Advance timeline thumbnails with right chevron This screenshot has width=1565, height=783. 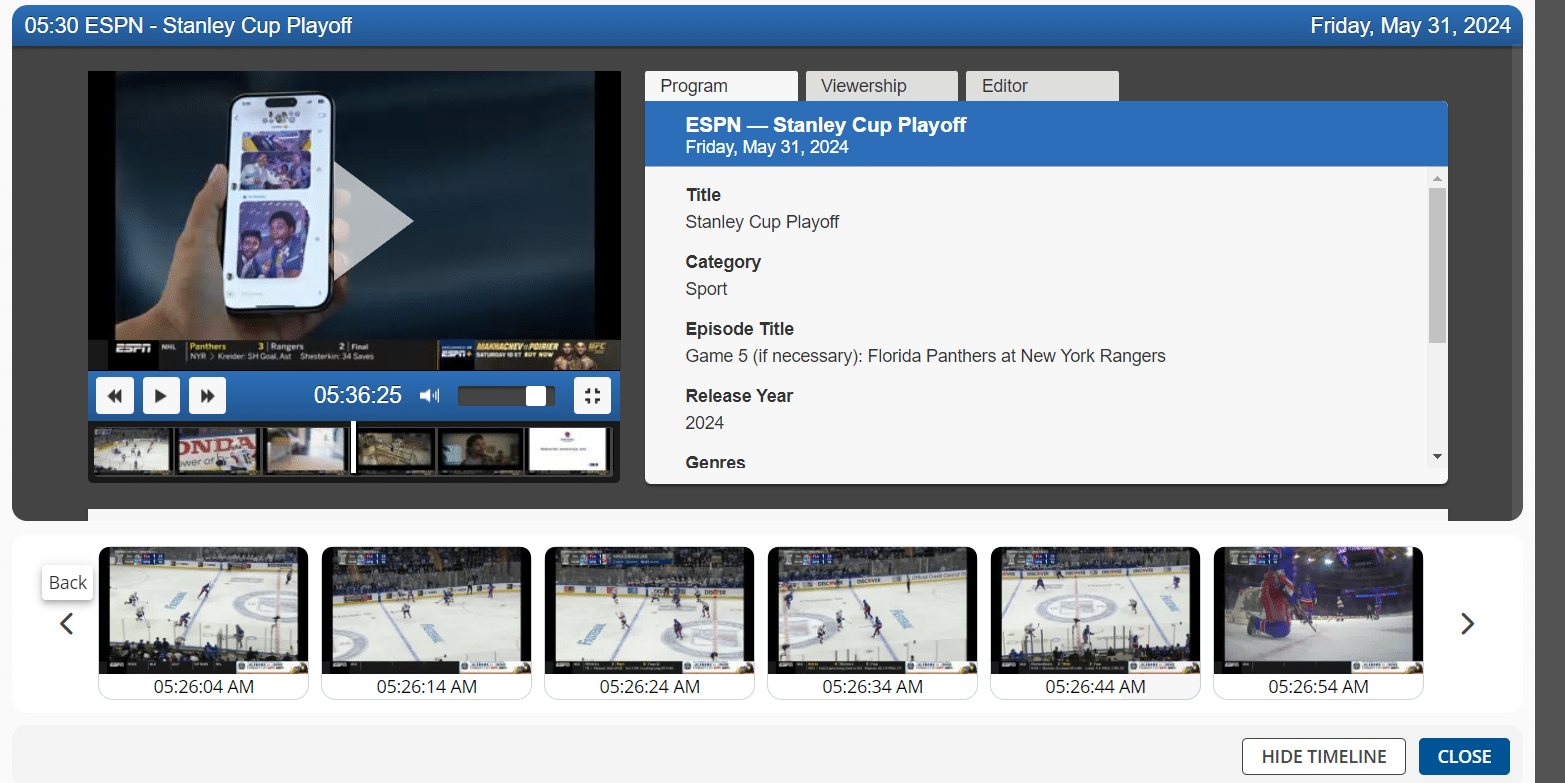pos(1467,624)
